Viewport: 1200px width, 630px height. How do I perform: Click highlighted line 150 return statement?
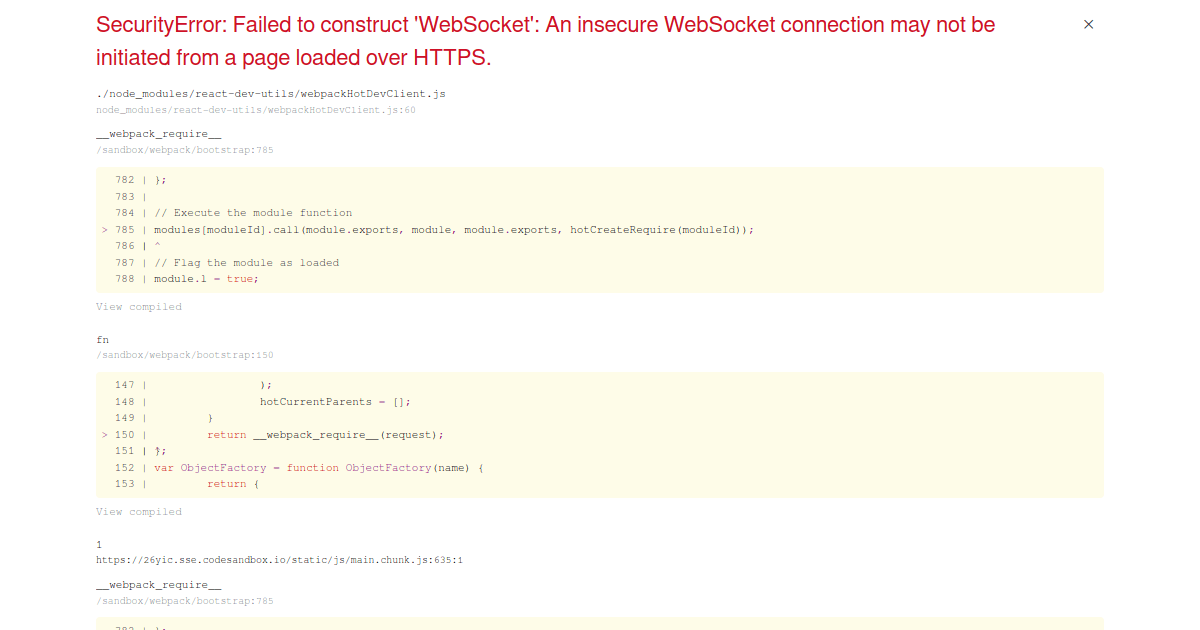point(325,435)
